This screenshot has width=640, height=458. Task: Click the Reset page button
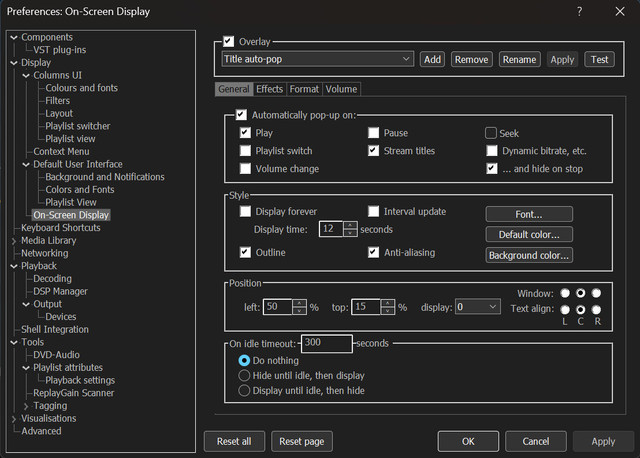302,441
